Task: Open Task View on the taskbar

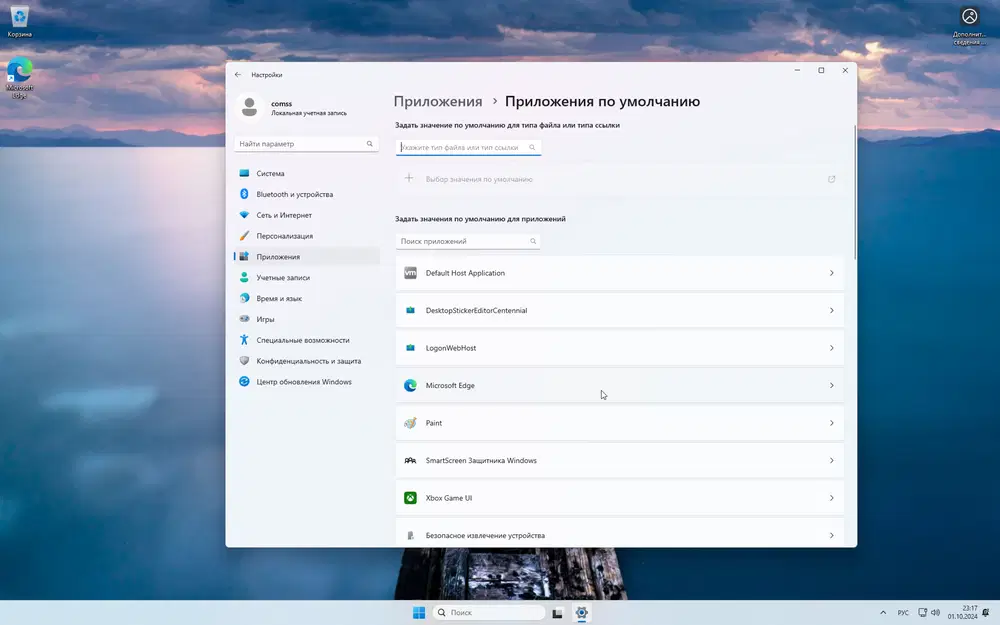Action: pos(557,613)
